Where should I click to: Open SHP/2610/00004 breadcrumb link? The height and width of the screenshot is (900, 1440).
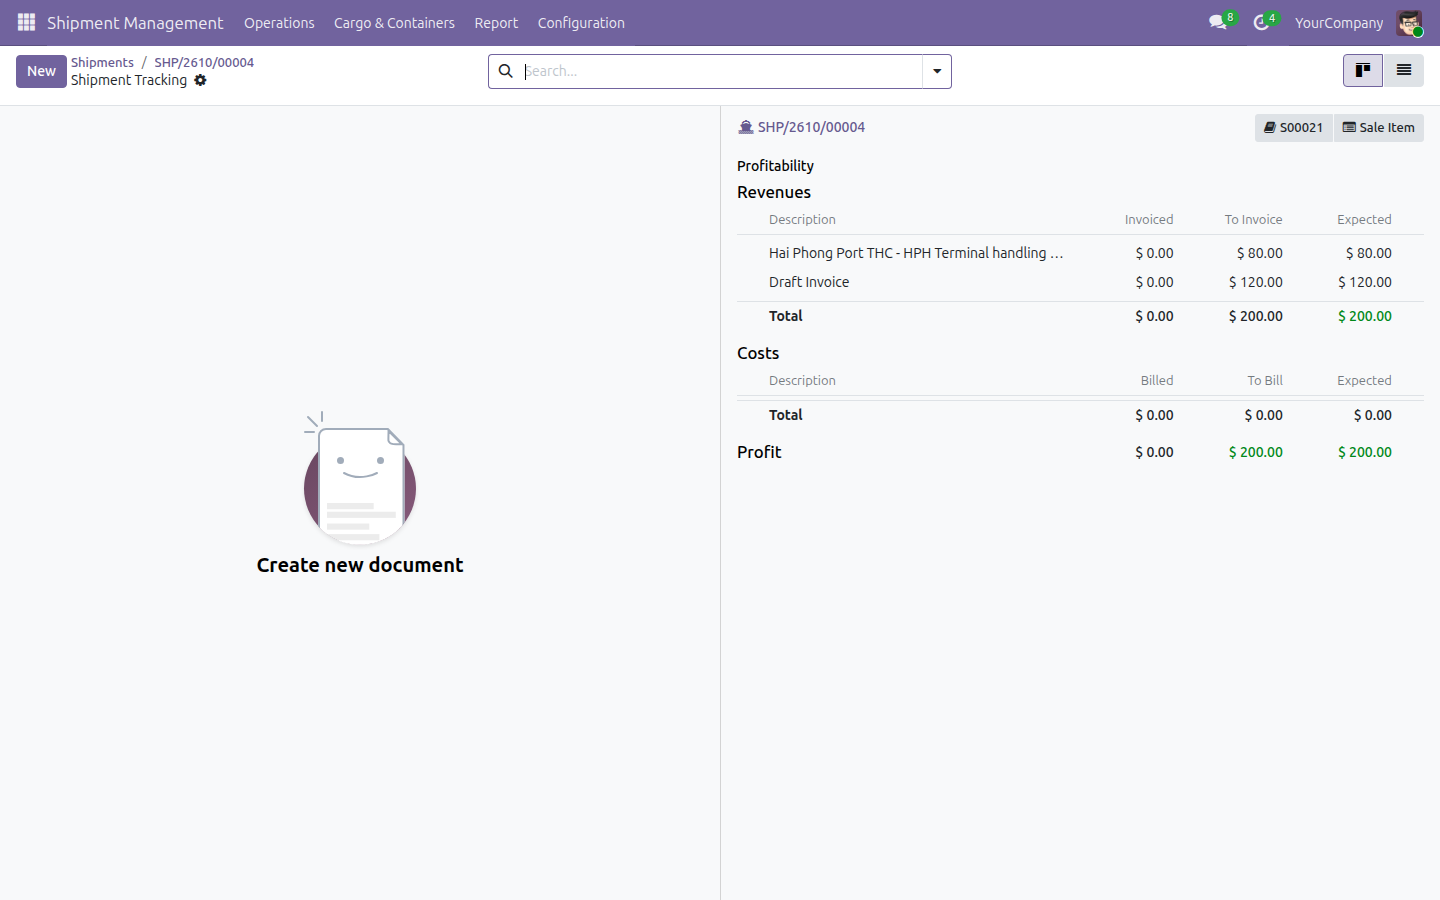[204, 62]
